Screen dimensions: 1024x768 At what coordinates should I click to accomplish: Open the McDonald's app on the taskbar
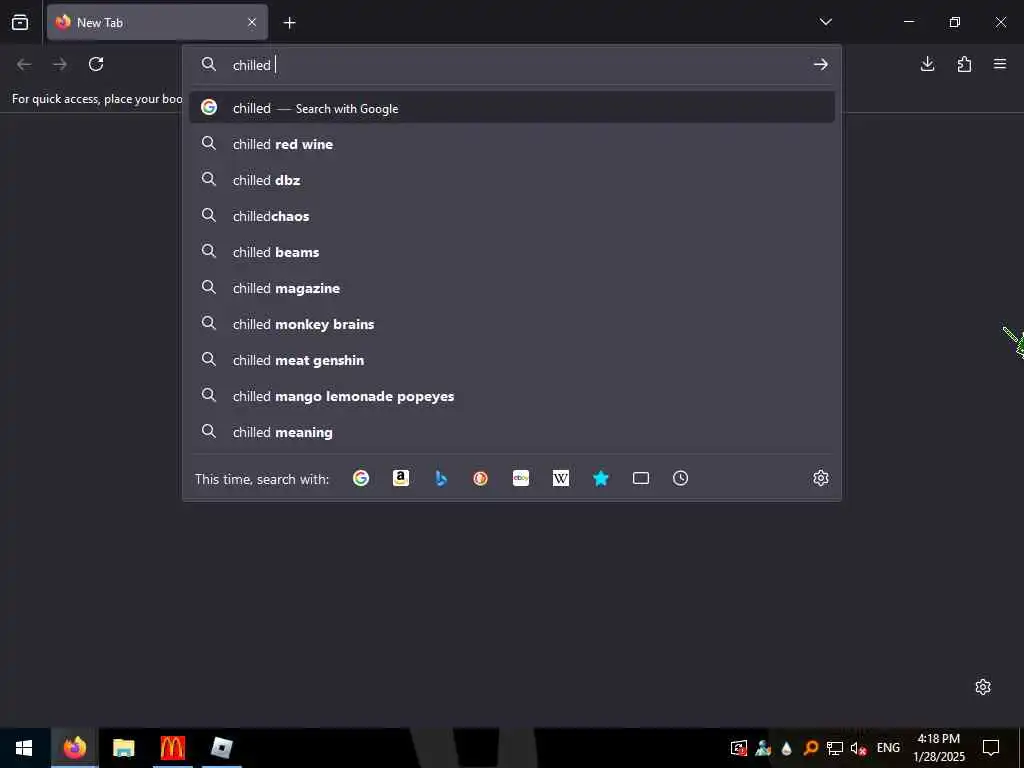172,748
